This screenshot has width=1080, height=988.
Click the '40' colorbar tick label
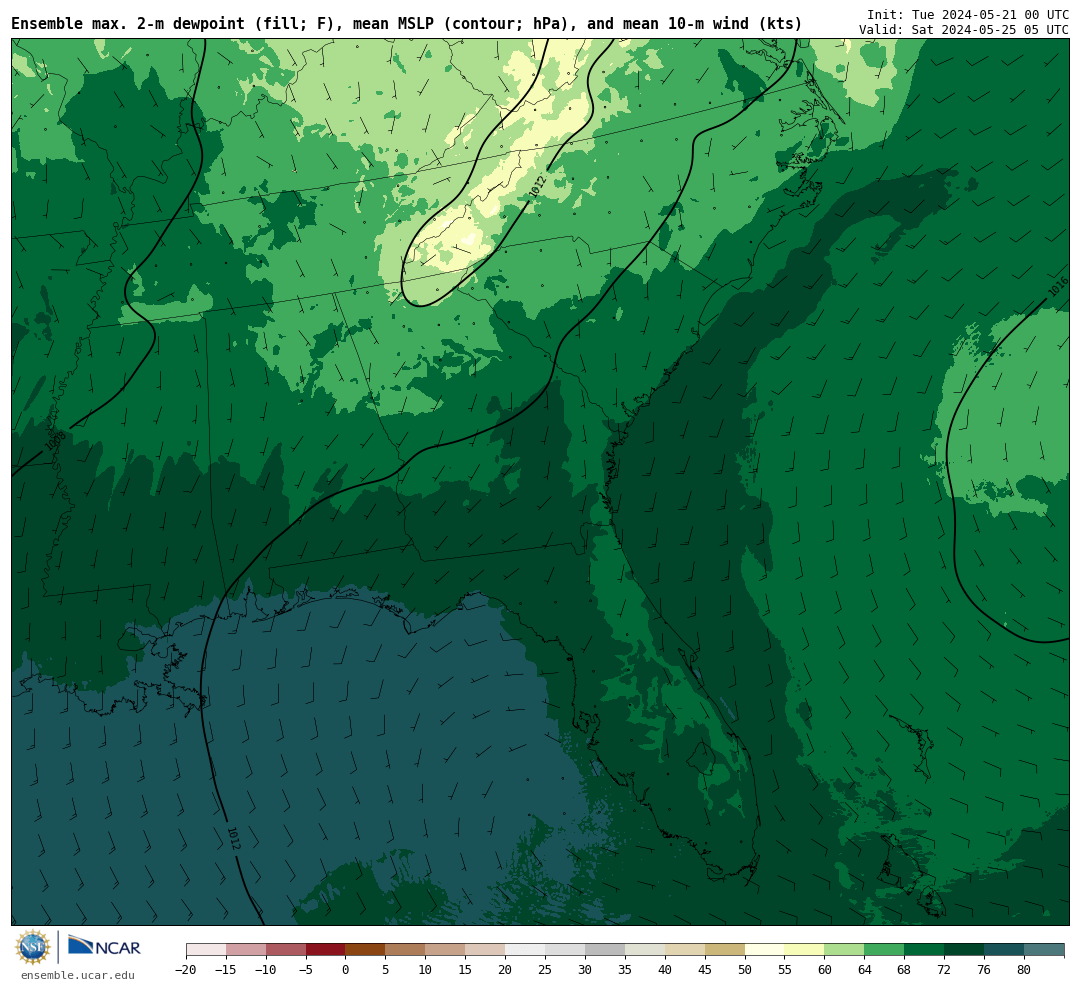[x=665, y=970]
